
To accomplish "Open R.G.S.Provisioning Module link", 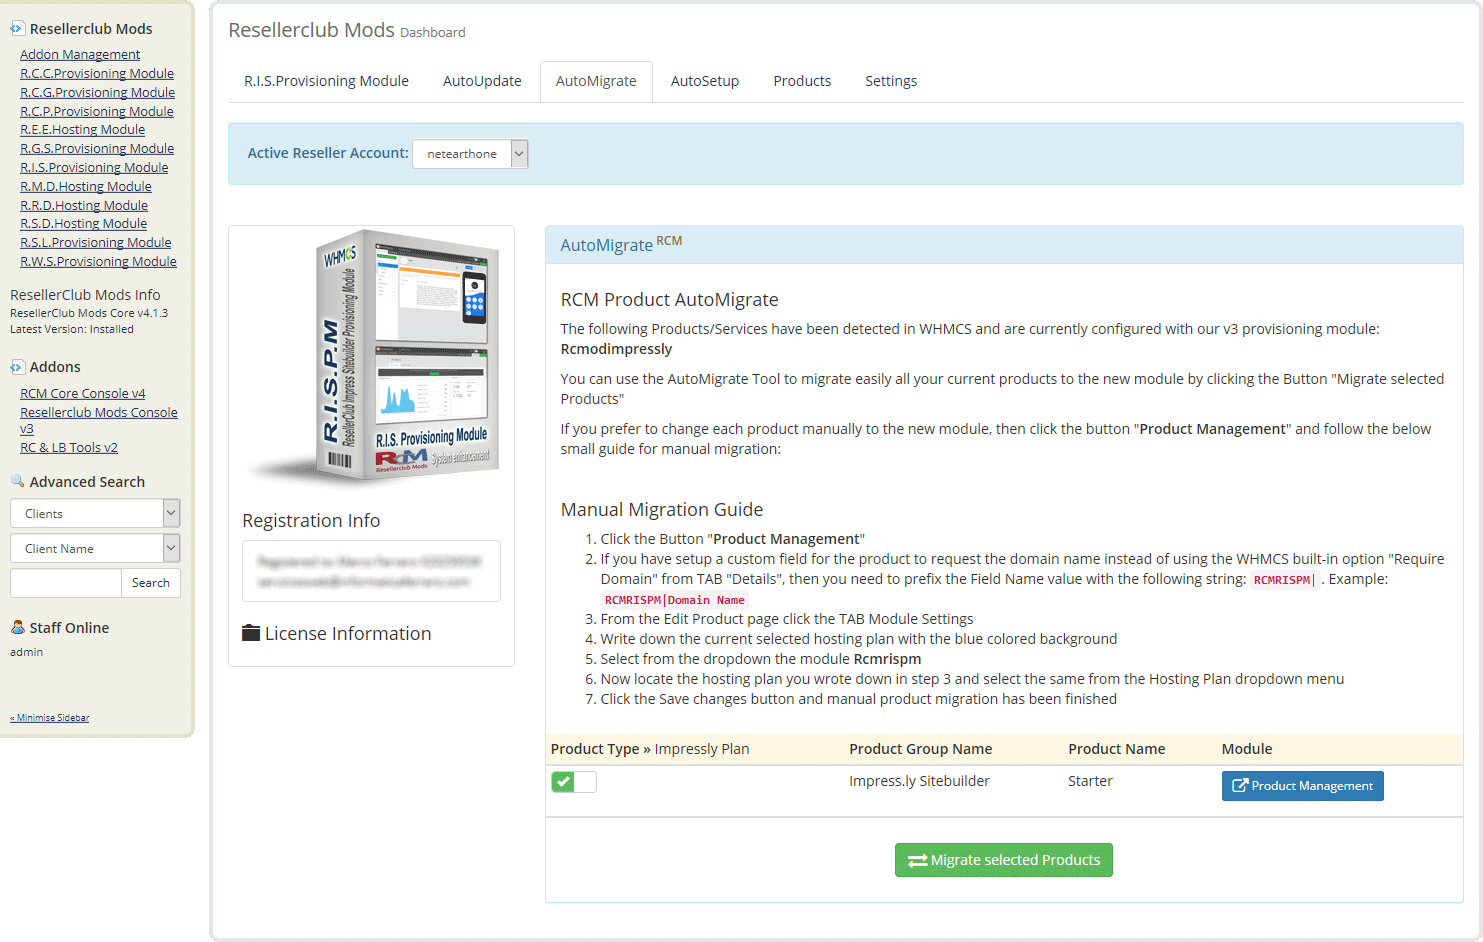I will click(97, 148).
